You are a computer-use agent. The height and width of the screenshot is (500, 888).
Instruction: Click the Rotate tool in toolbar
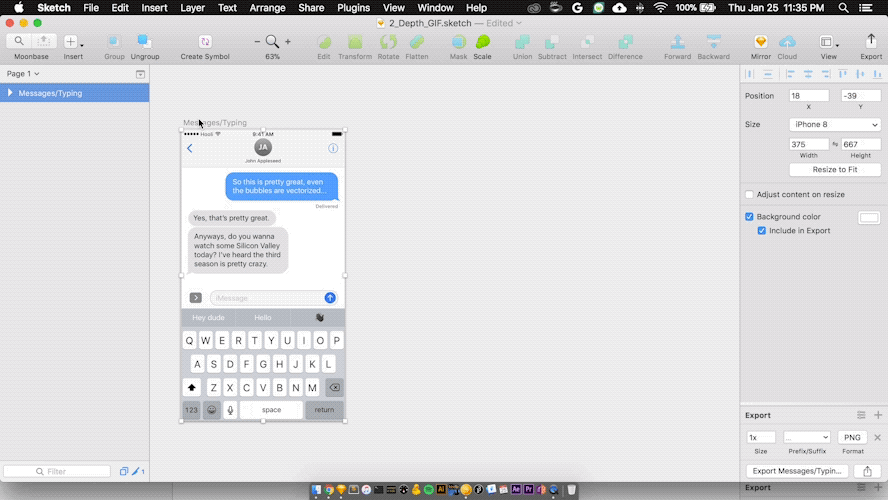[x=388, y=42]
